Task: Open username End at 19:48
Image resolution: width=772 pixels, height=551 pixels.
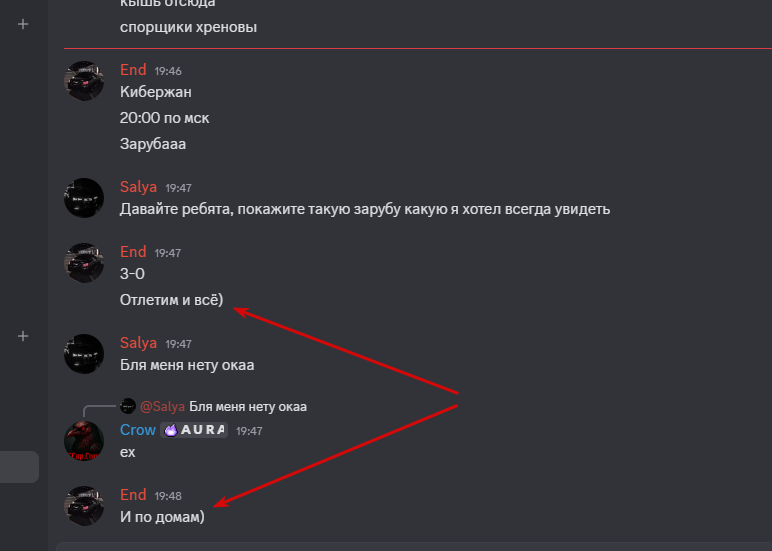Action: 133,495
